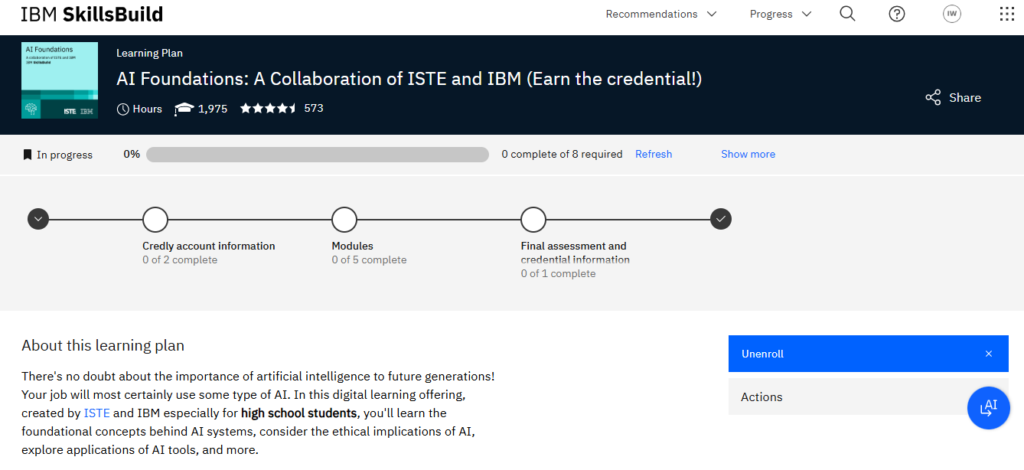Select the Modules step circle
The height and width of the screenshot is (470, 1024).
(x=344, y=219)
